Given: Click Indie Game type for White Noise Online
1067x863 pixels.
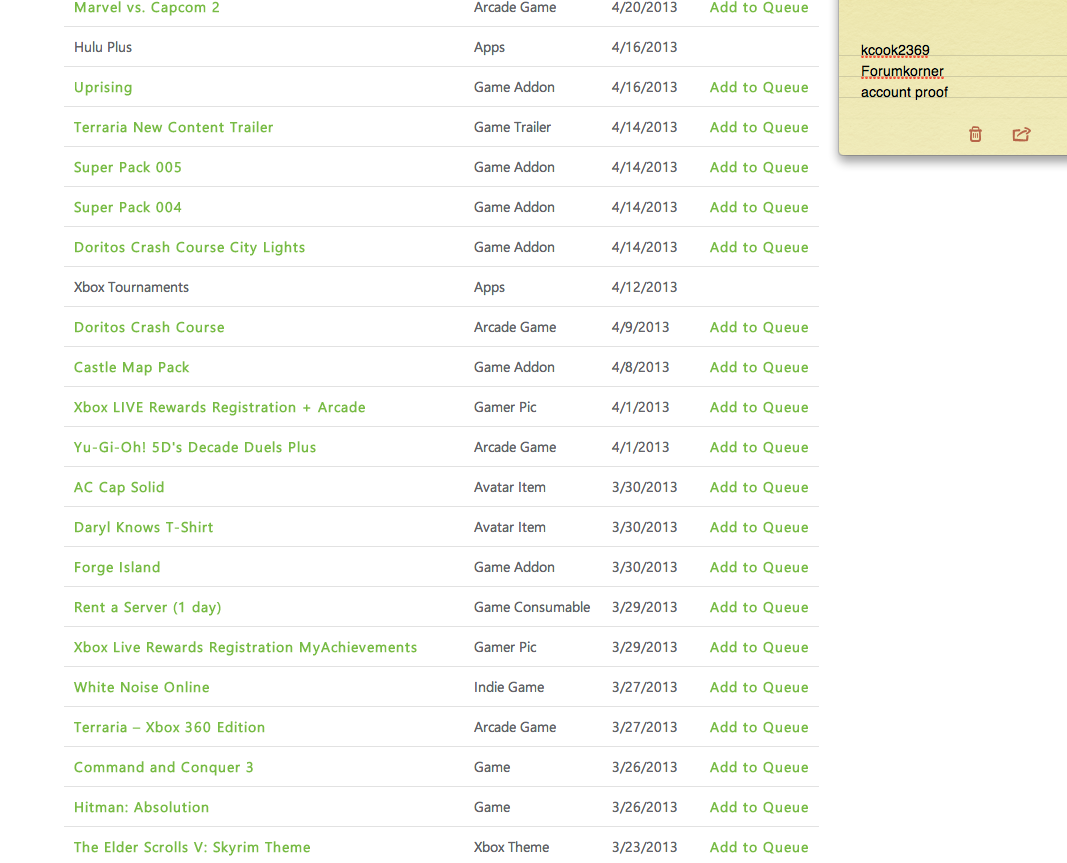Looking at the screenshot, I should tap(508, 687).
